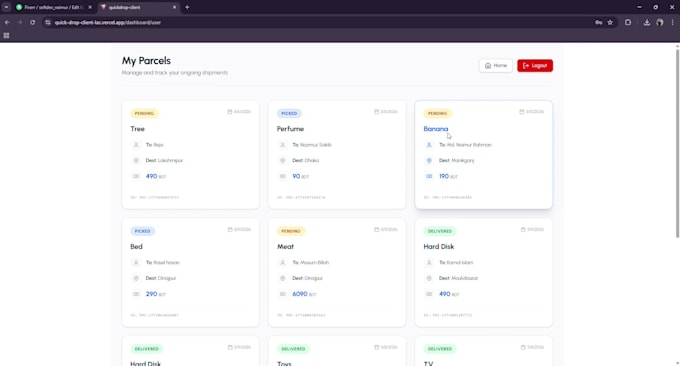680x366 pixels.
Task: Click the price icon beside 290 on Bed card
Action: point(136,294)
